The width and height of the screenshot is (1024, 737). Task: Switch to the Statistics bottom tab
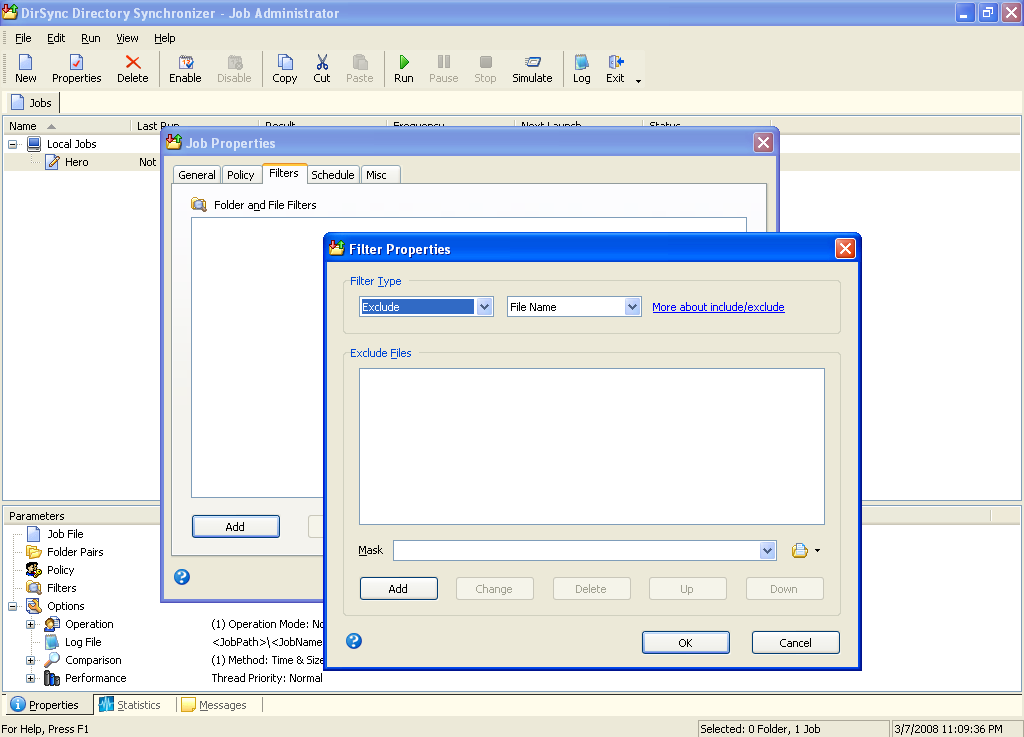click(x=130, y=705)
